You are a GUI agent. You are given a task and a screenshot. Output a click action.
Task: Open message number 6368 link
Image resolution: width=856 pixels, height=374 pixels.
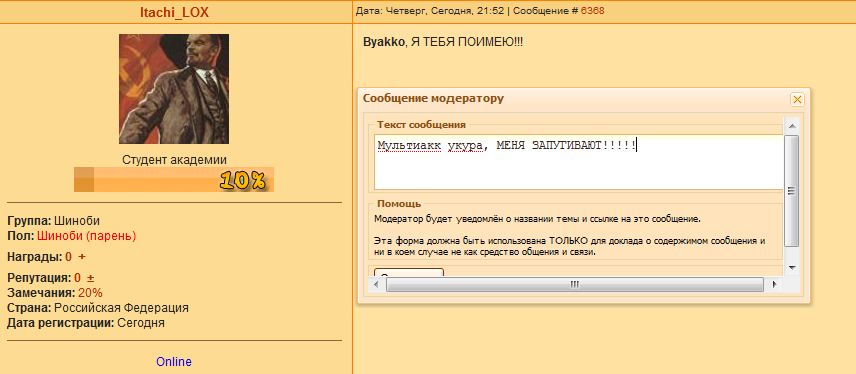coord(592,11)
